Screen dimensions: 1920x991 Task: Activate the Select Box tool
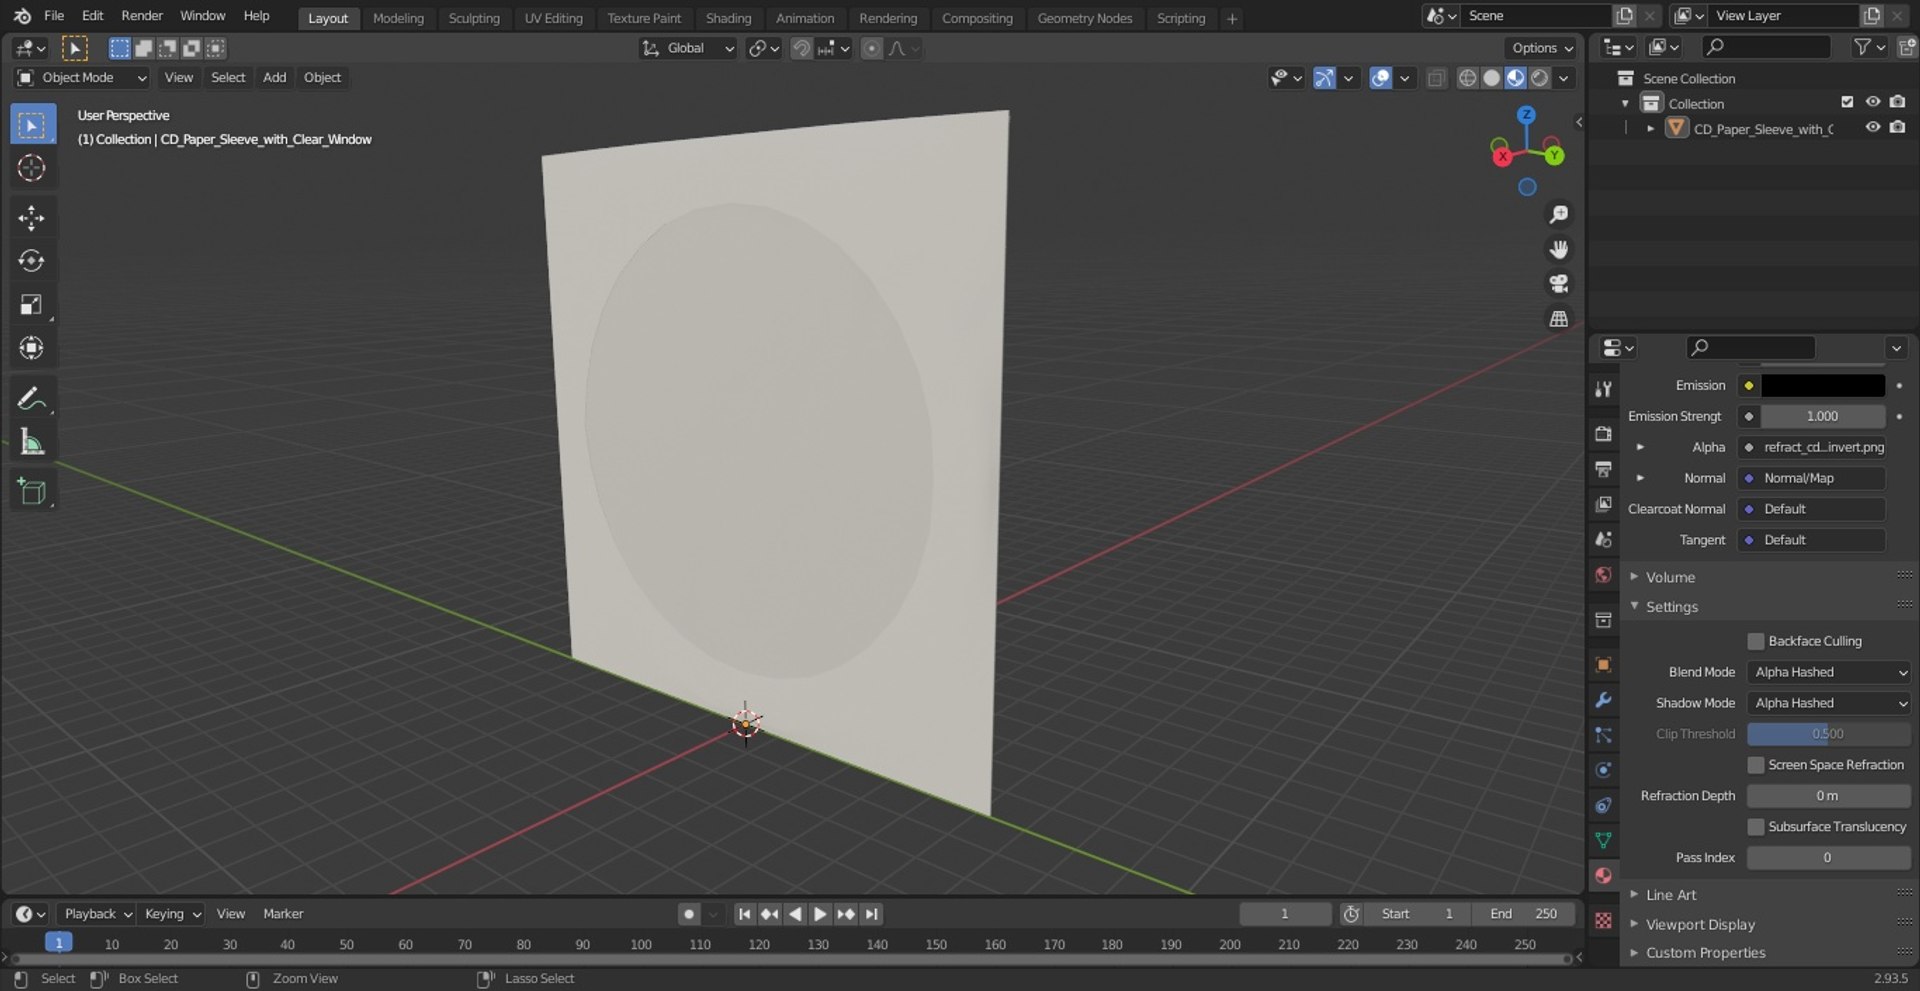[32, 125]
